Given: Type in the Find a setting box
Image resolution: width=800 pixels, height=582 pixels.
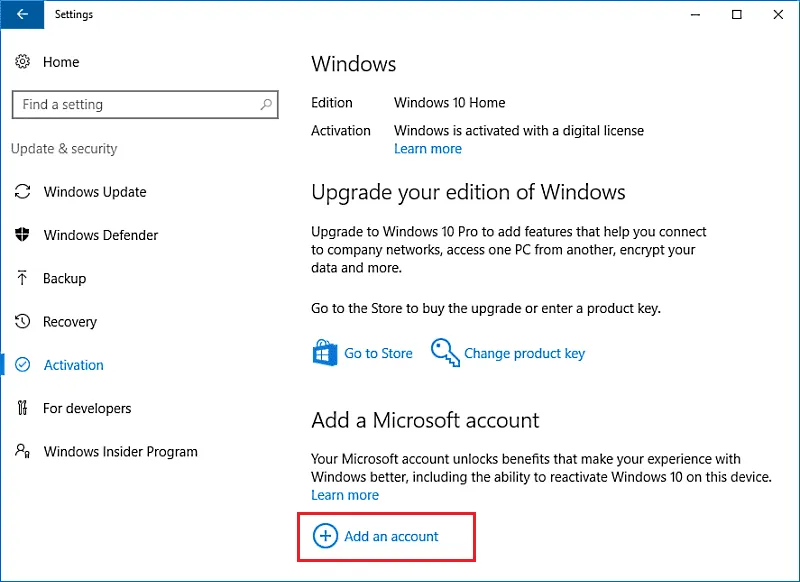Looking at the screenshot, I should (x=135, y=104).
